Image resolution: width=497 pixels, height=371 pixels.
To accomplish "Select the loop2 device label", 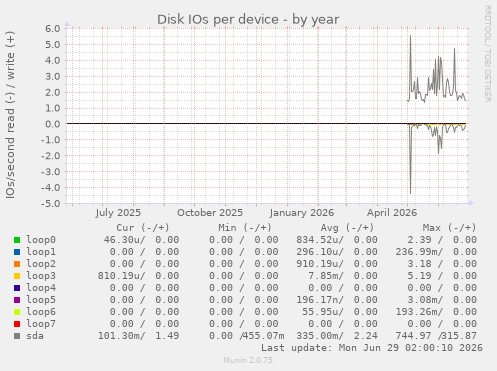I will [41, 264].
